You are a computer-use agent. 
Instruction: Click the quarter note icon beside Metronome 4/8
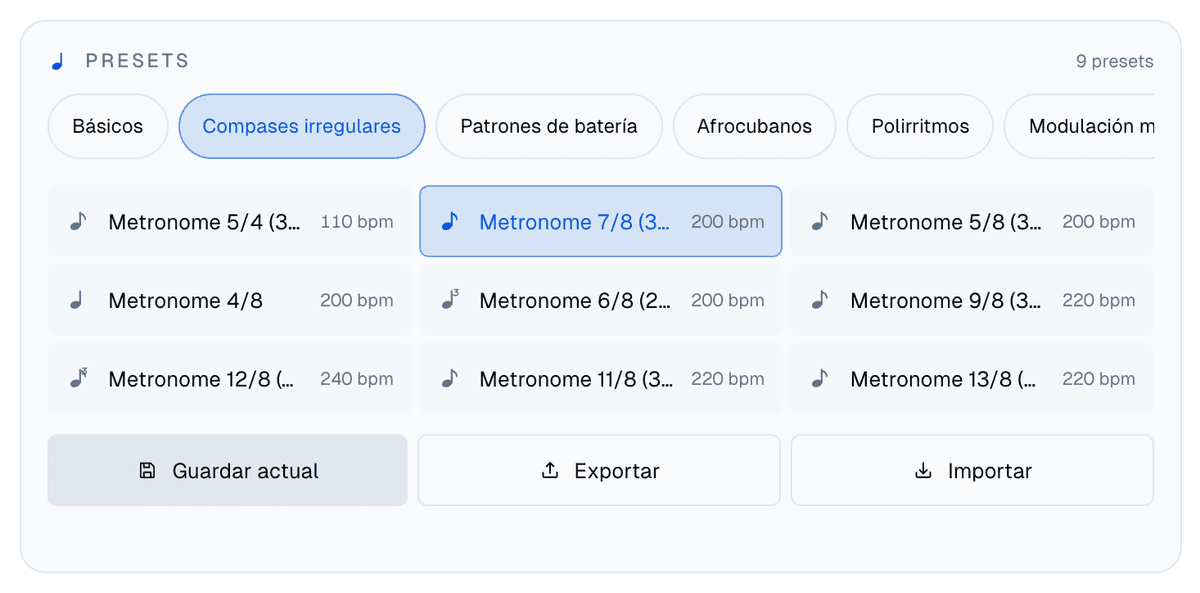[x=78, y=300]
